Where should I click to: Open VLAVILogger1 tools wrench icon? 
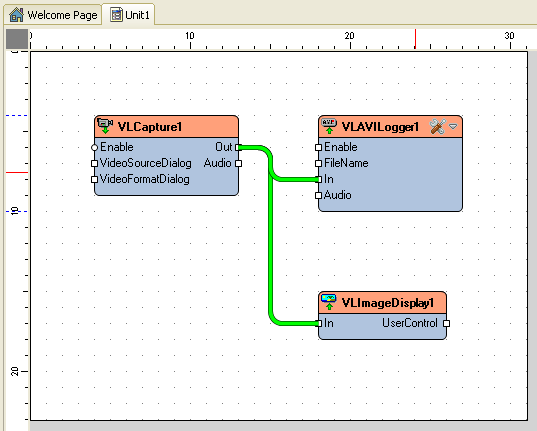click(x=438, y=126)
